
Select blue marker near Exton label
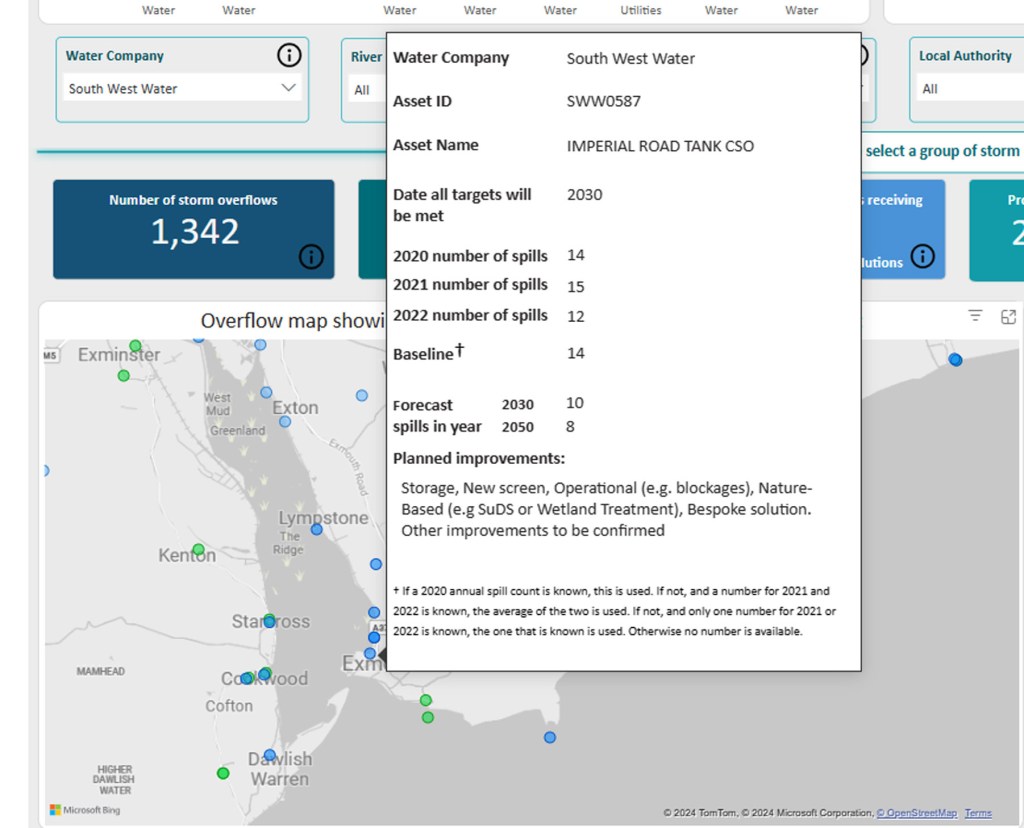pyautogui.click(x=285, y=422)
